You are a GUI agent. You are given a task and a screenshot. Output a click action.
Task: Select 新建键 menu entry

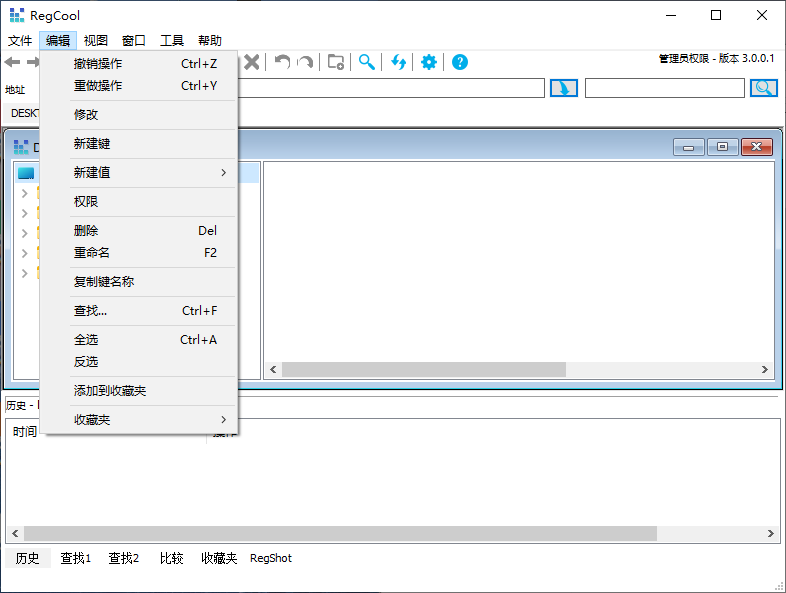point(138,143)
